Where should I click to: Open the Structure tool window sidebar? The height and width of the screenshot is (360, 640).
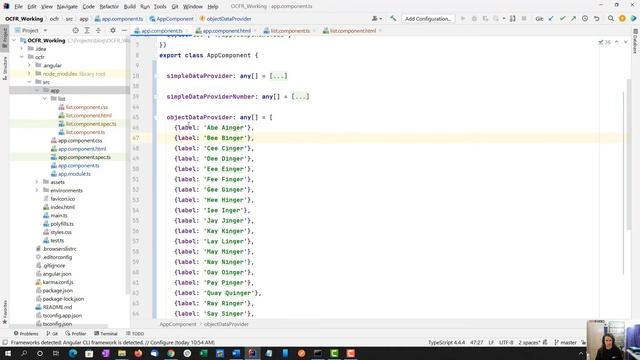coord(5,68)
